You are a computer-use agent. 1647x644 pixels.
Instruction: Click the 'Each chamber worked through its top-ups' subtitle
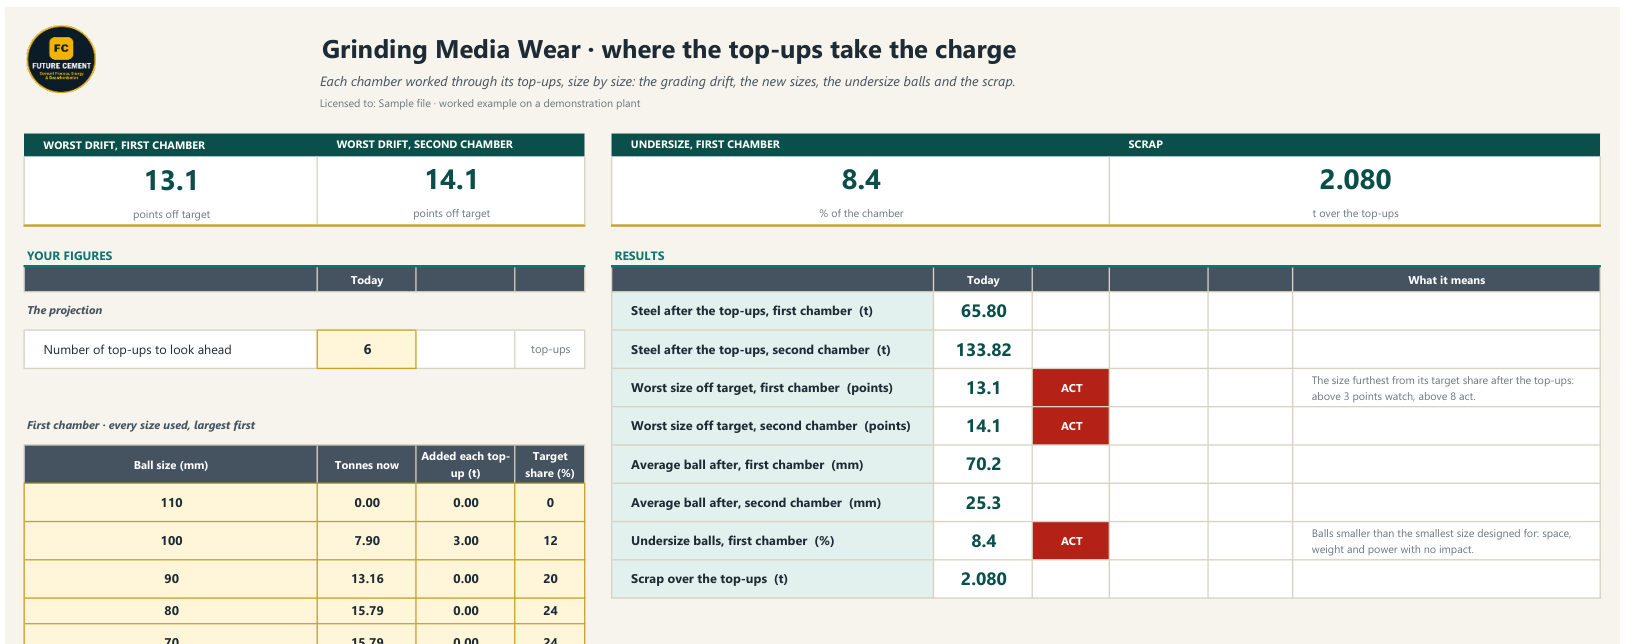click(x=667, y=81)
